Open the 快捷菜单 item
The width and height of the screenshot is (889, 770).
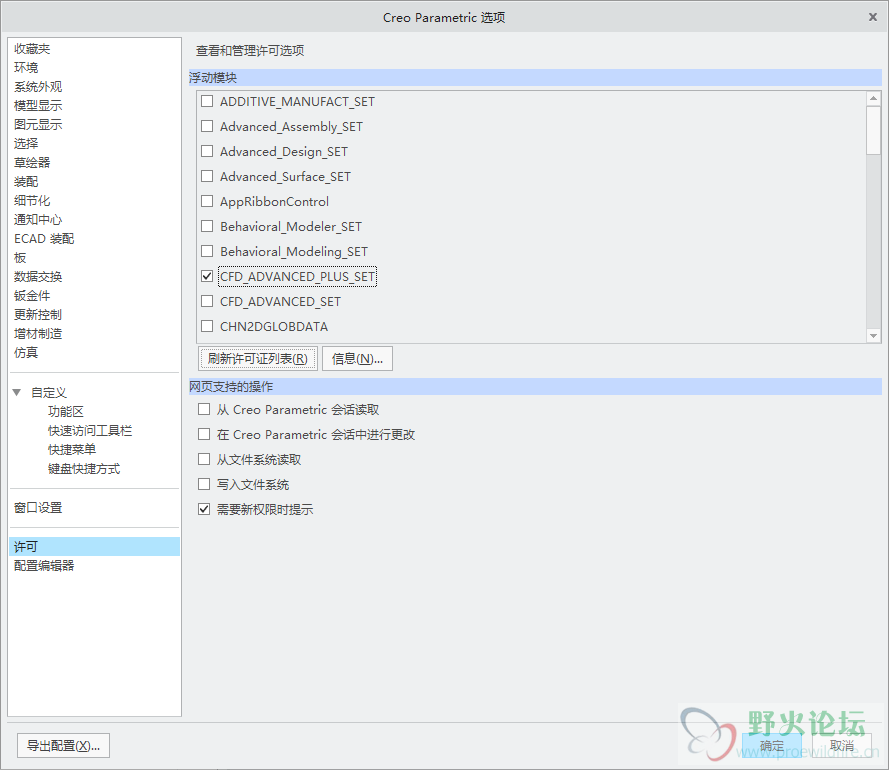72,450
